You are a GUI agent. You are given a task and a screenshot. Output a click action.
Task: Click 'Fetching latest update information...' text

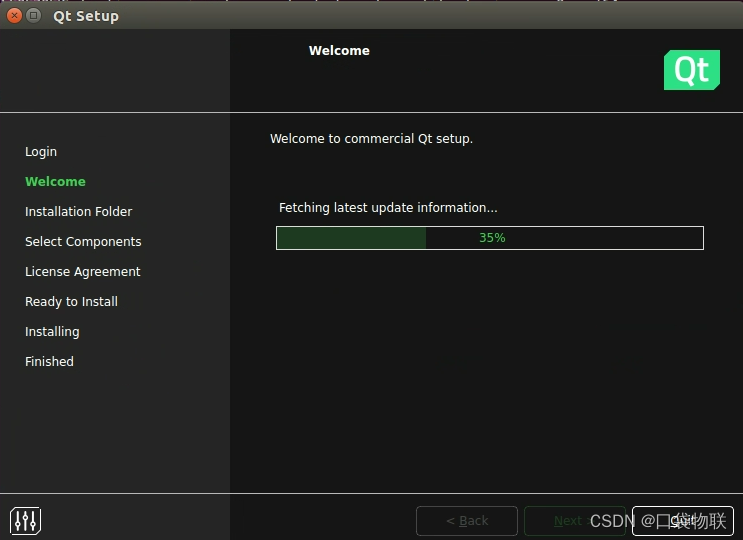[x=388, y=207]
